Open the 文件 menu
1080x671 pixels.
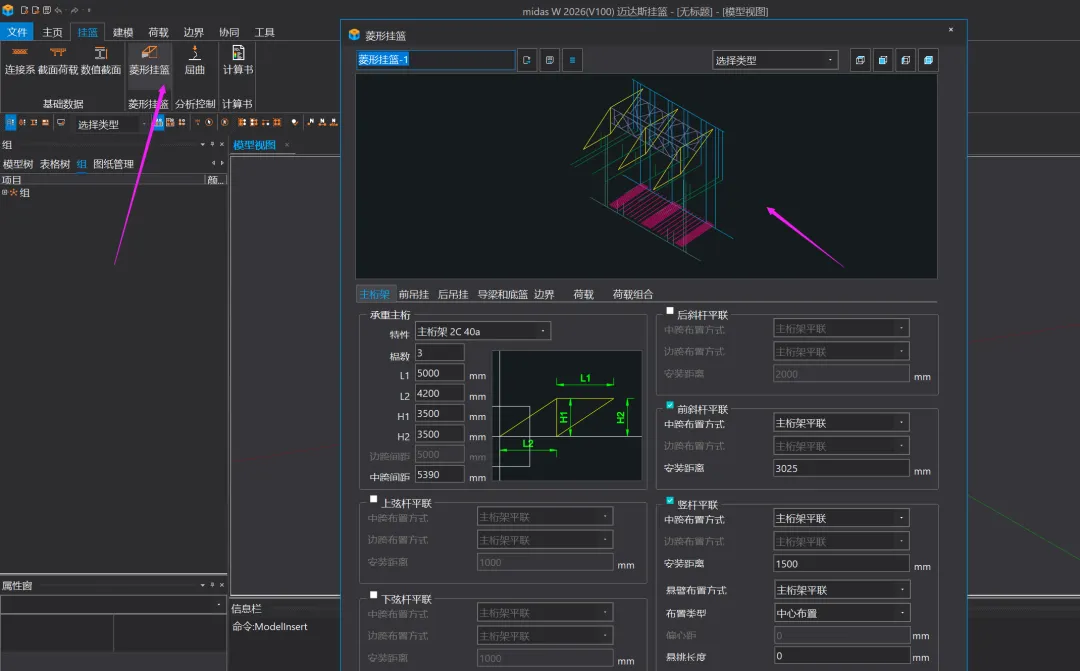click(17, 32)
